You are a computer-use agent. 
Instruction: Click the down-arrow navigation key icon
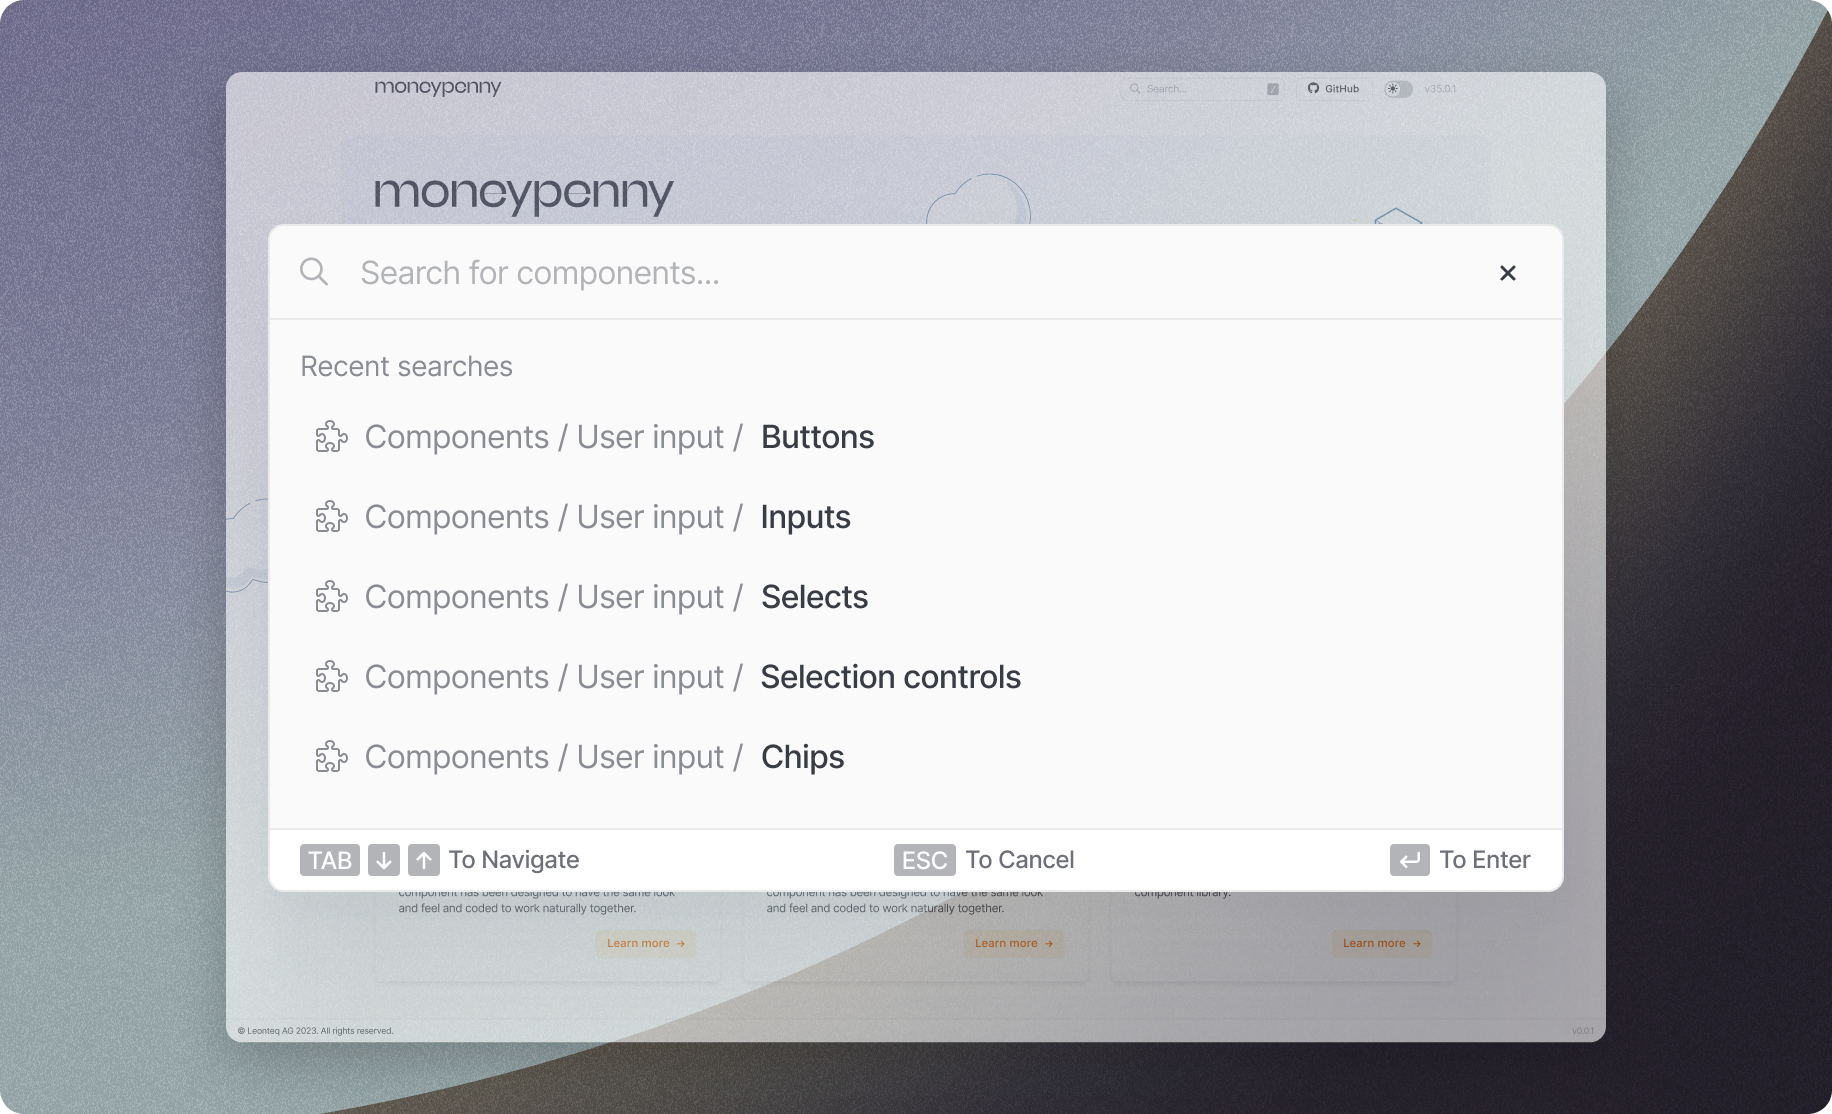pyautogui.click(x=384, y=859)
